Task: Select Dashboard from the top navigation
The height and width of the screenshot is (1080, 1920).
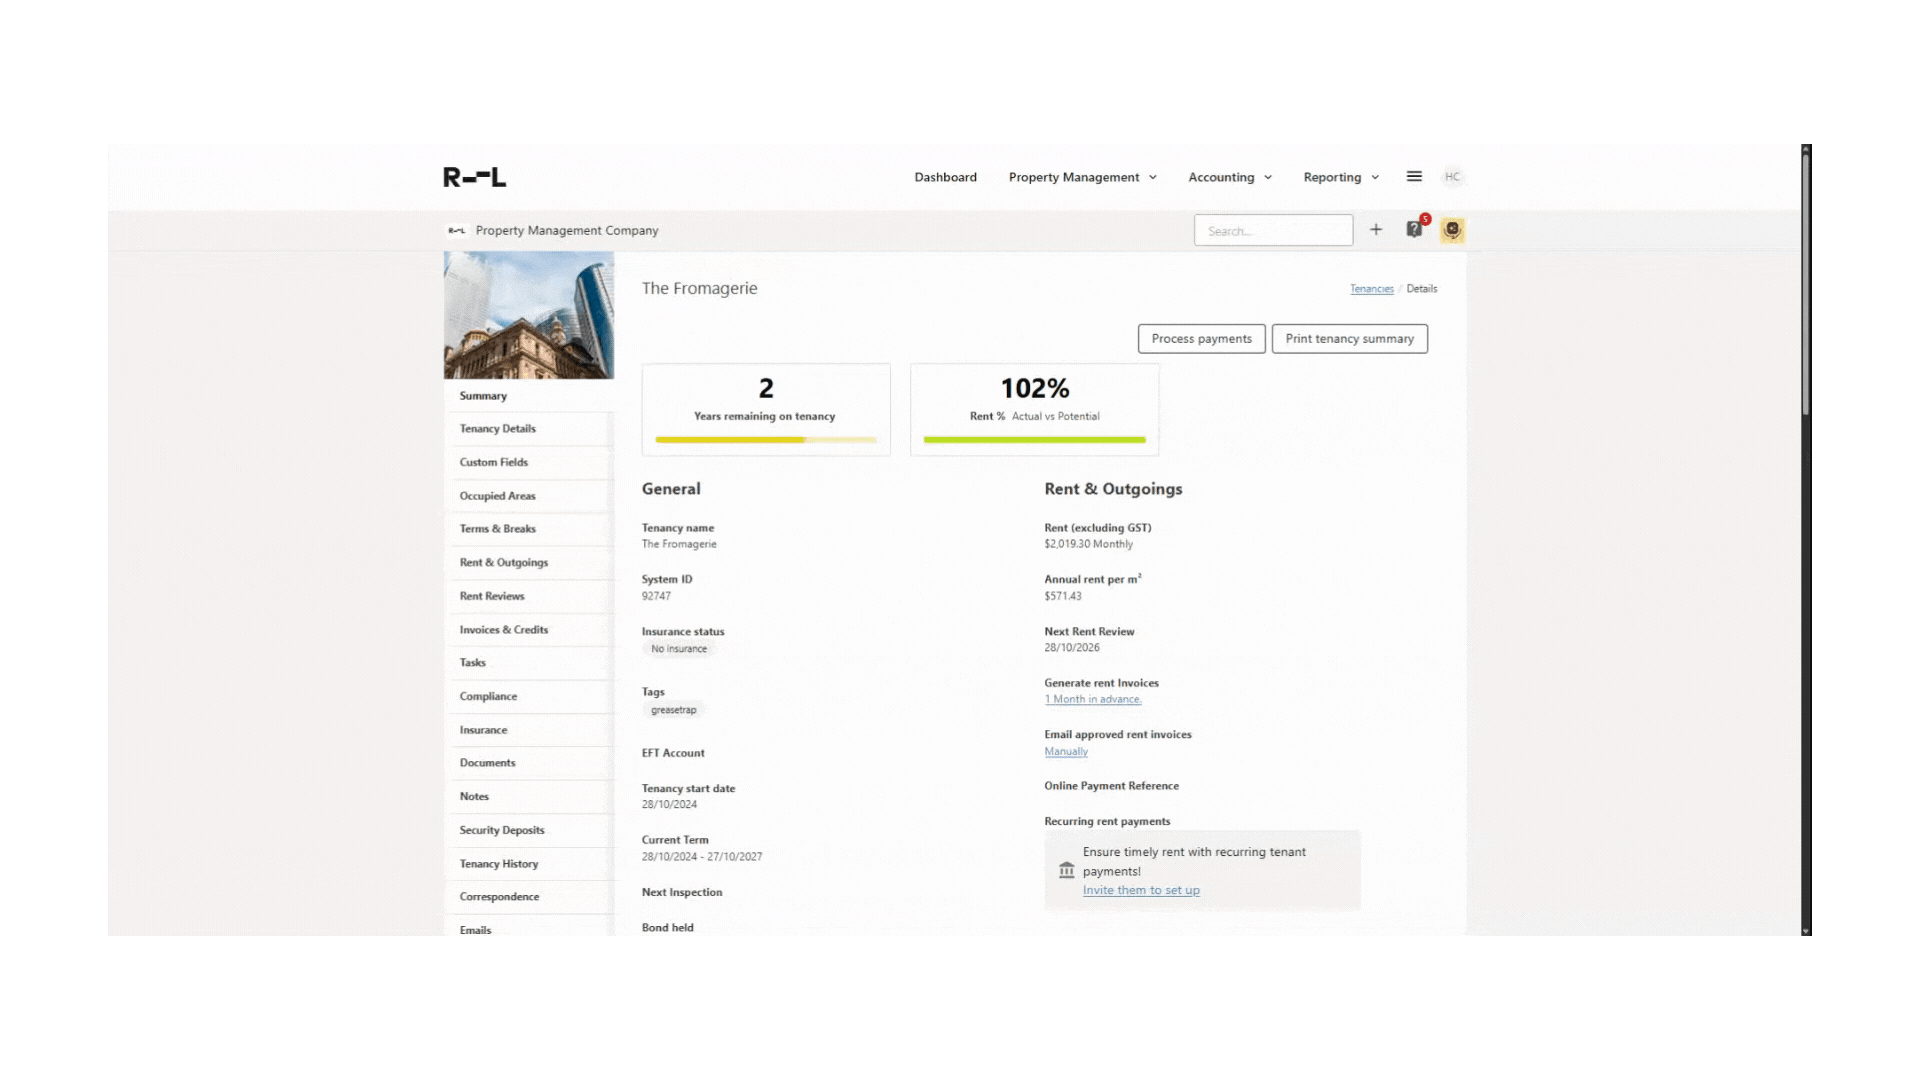Action: point(945,176)
